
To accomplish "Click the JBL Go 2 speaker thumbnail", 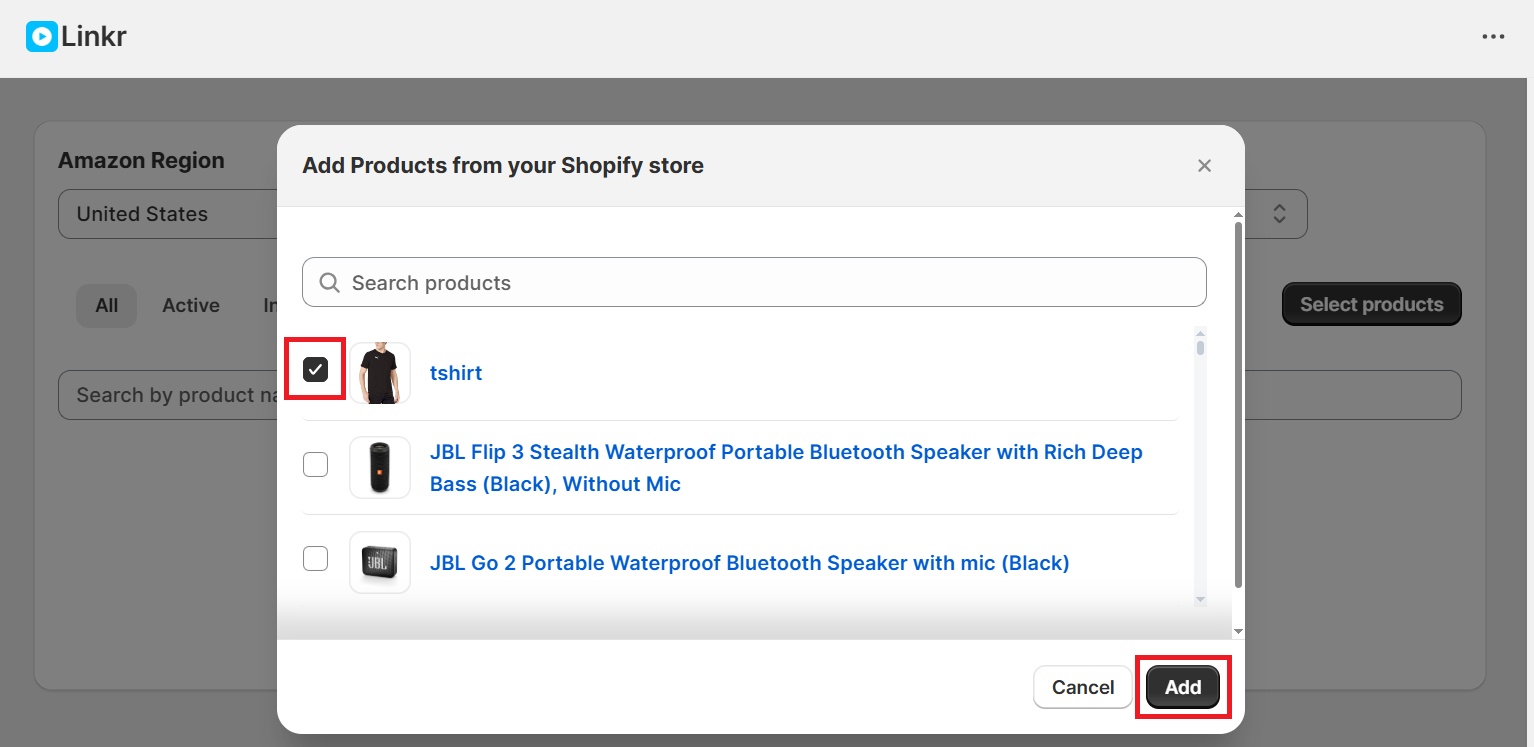I will (380, 562).
